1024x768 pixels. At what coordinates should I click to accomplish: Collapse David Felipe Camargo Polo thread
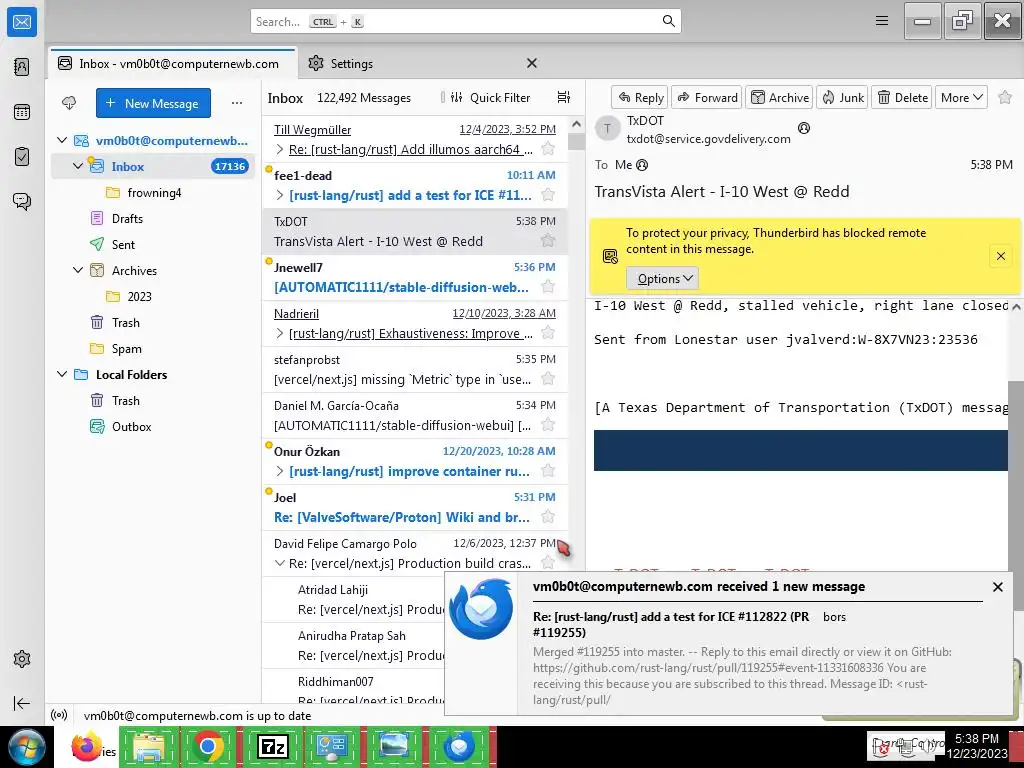(x=280, y=563)
